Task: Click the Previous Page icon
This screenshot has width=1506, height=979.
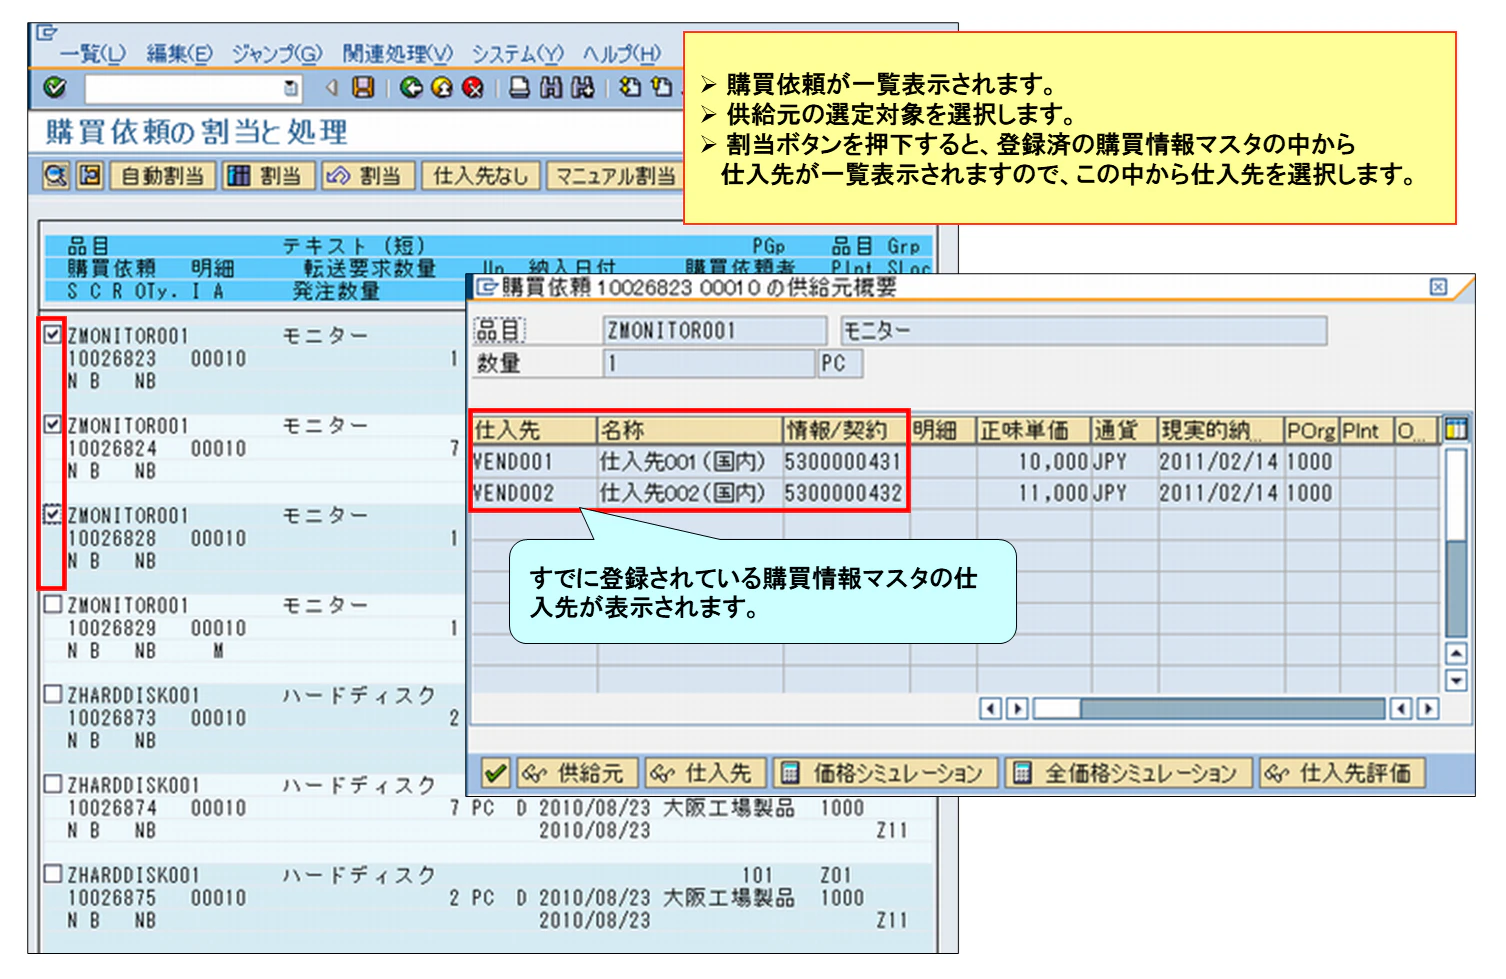Action: pos(660,88)
